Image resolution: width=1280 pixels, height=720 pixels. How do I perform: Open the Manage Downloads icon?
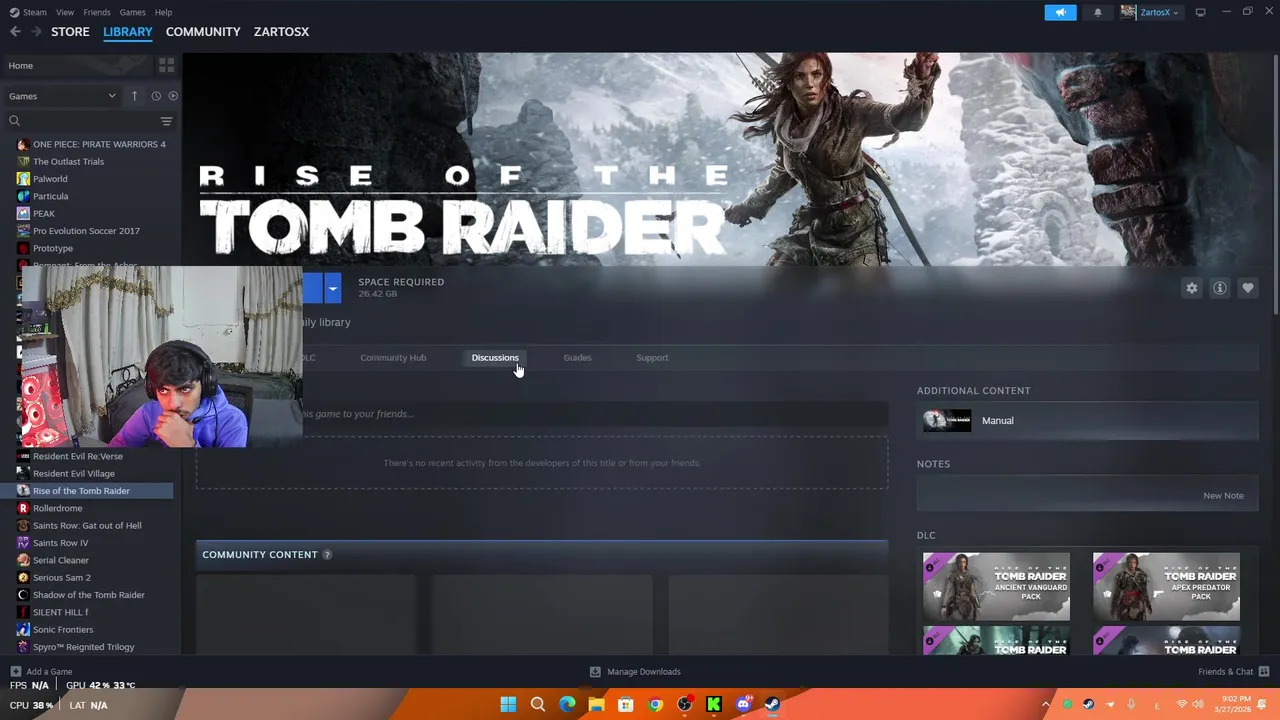[x=595, y=672]
